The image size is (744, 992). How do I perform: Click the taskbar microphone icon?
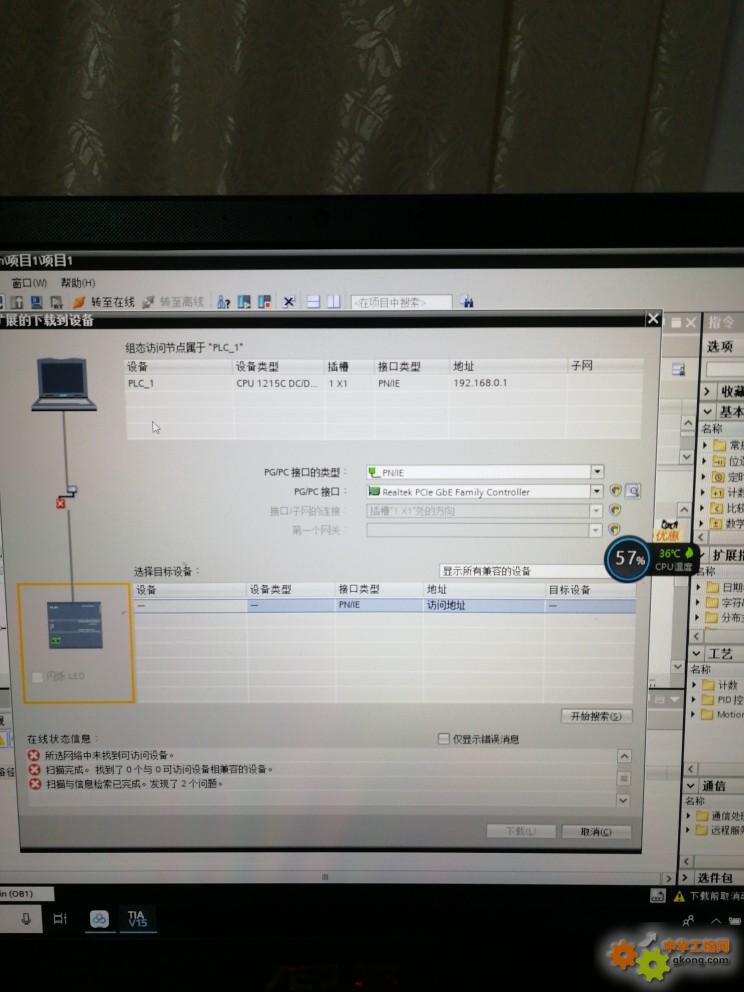[x=26, y=918]
